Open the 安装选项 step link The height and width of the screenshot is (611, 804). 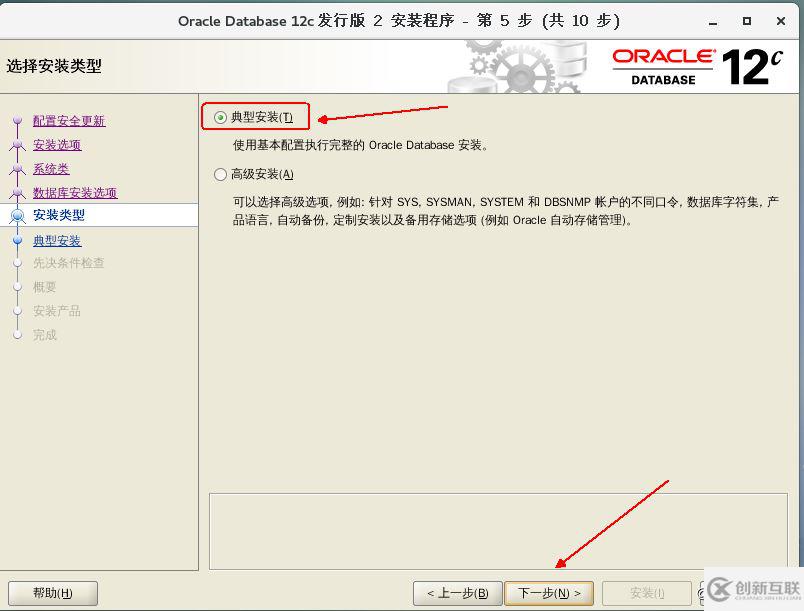coord(57,145)
